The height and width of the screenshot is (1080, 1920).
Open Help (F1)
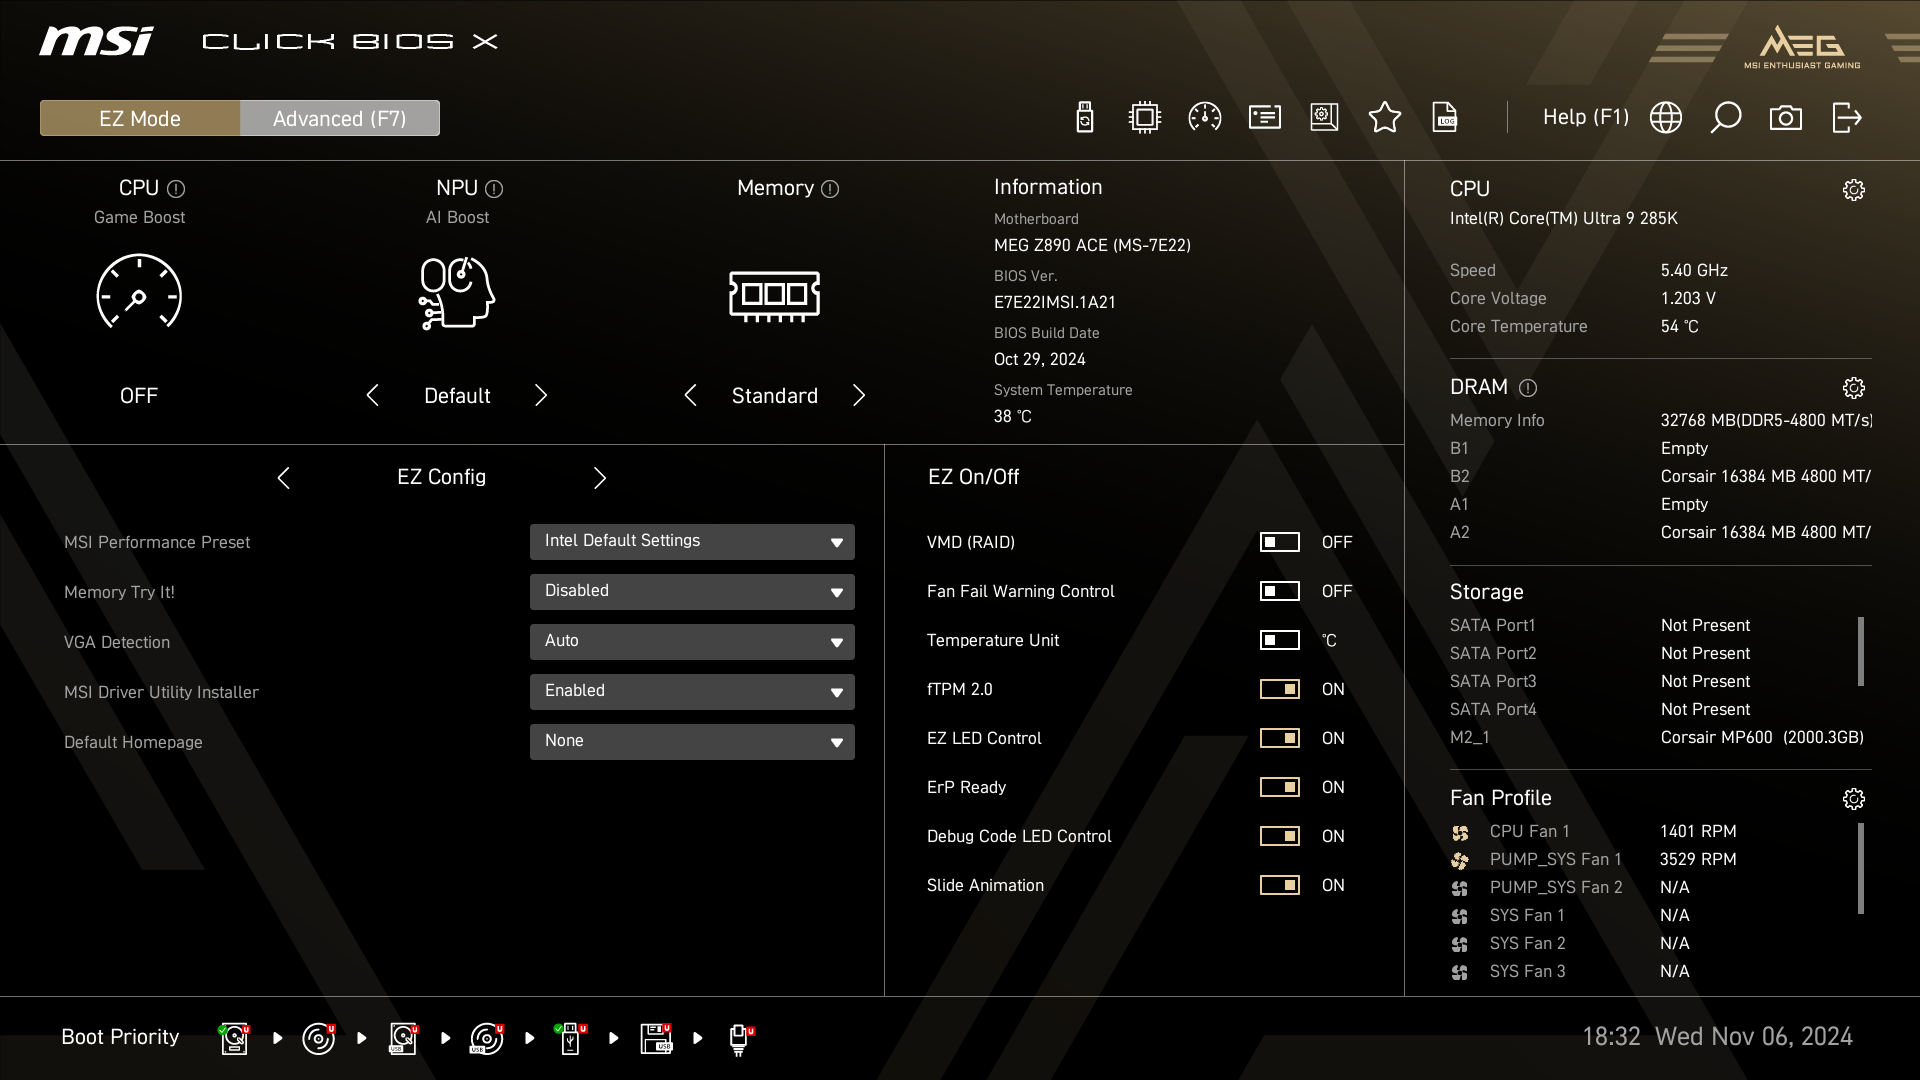click(x=1586, y=118)
